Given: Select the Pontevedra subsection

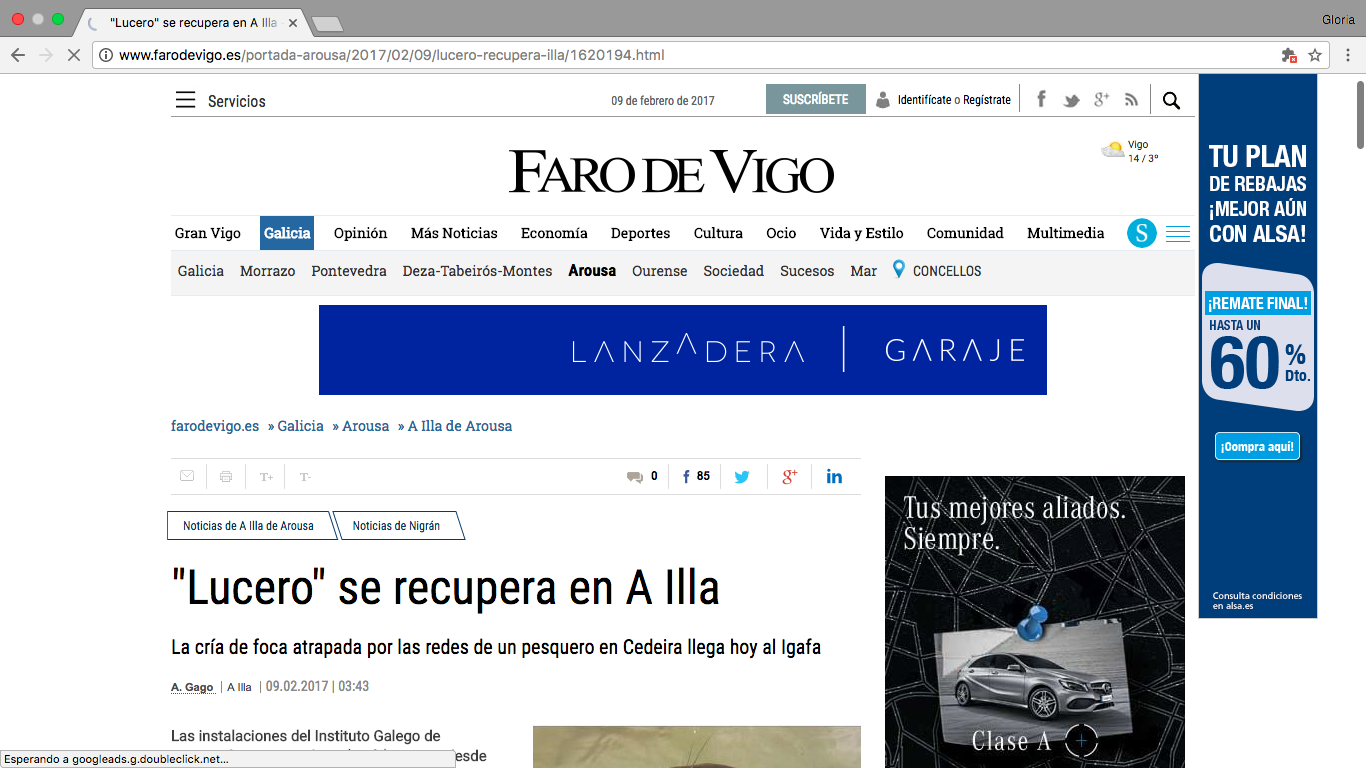Looking at the screenshot, I should click(x=349, y=271).
